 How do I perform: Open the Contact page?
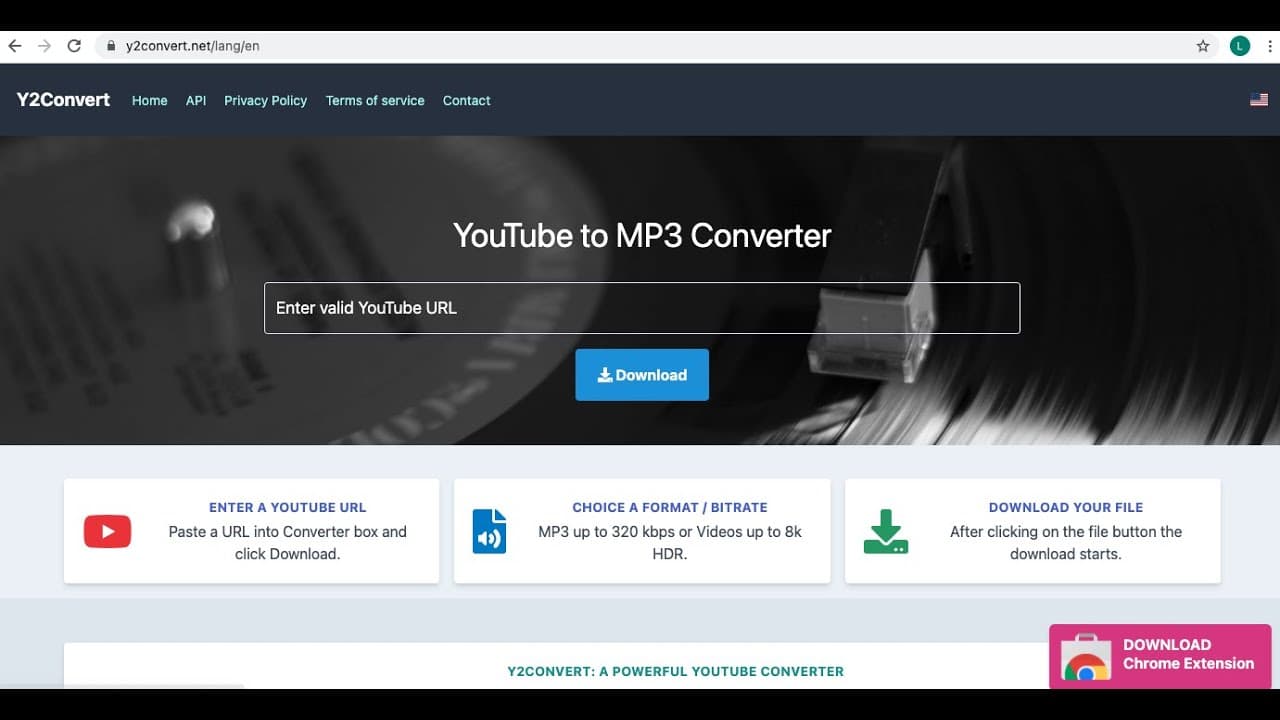click(x=466, y=101)
